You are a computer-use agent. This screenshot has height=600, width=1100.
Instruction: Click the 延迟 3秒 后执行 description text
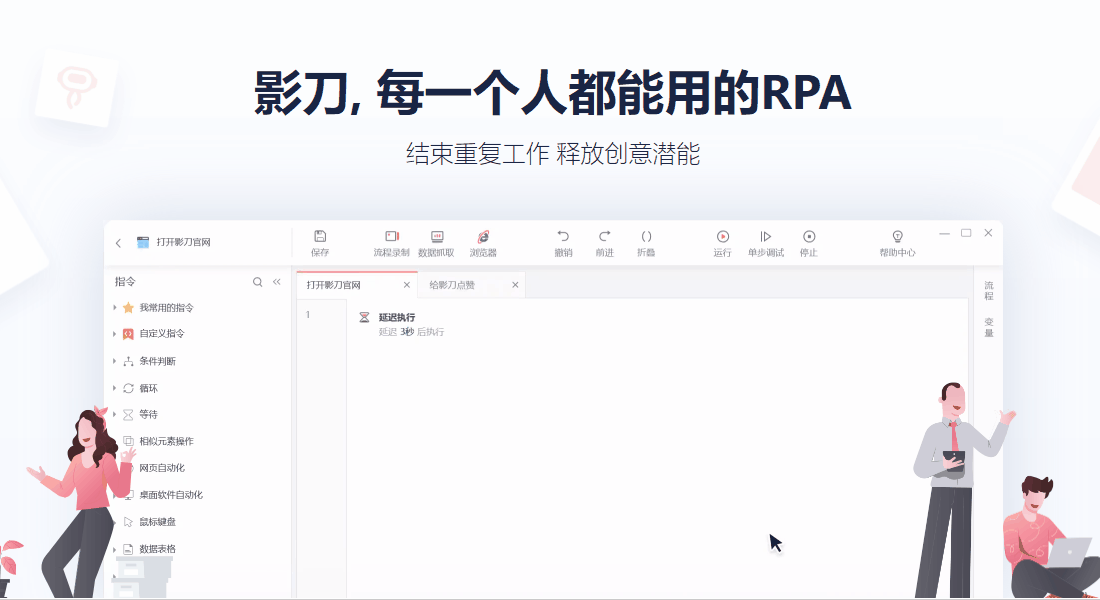(x=411, y=332)
